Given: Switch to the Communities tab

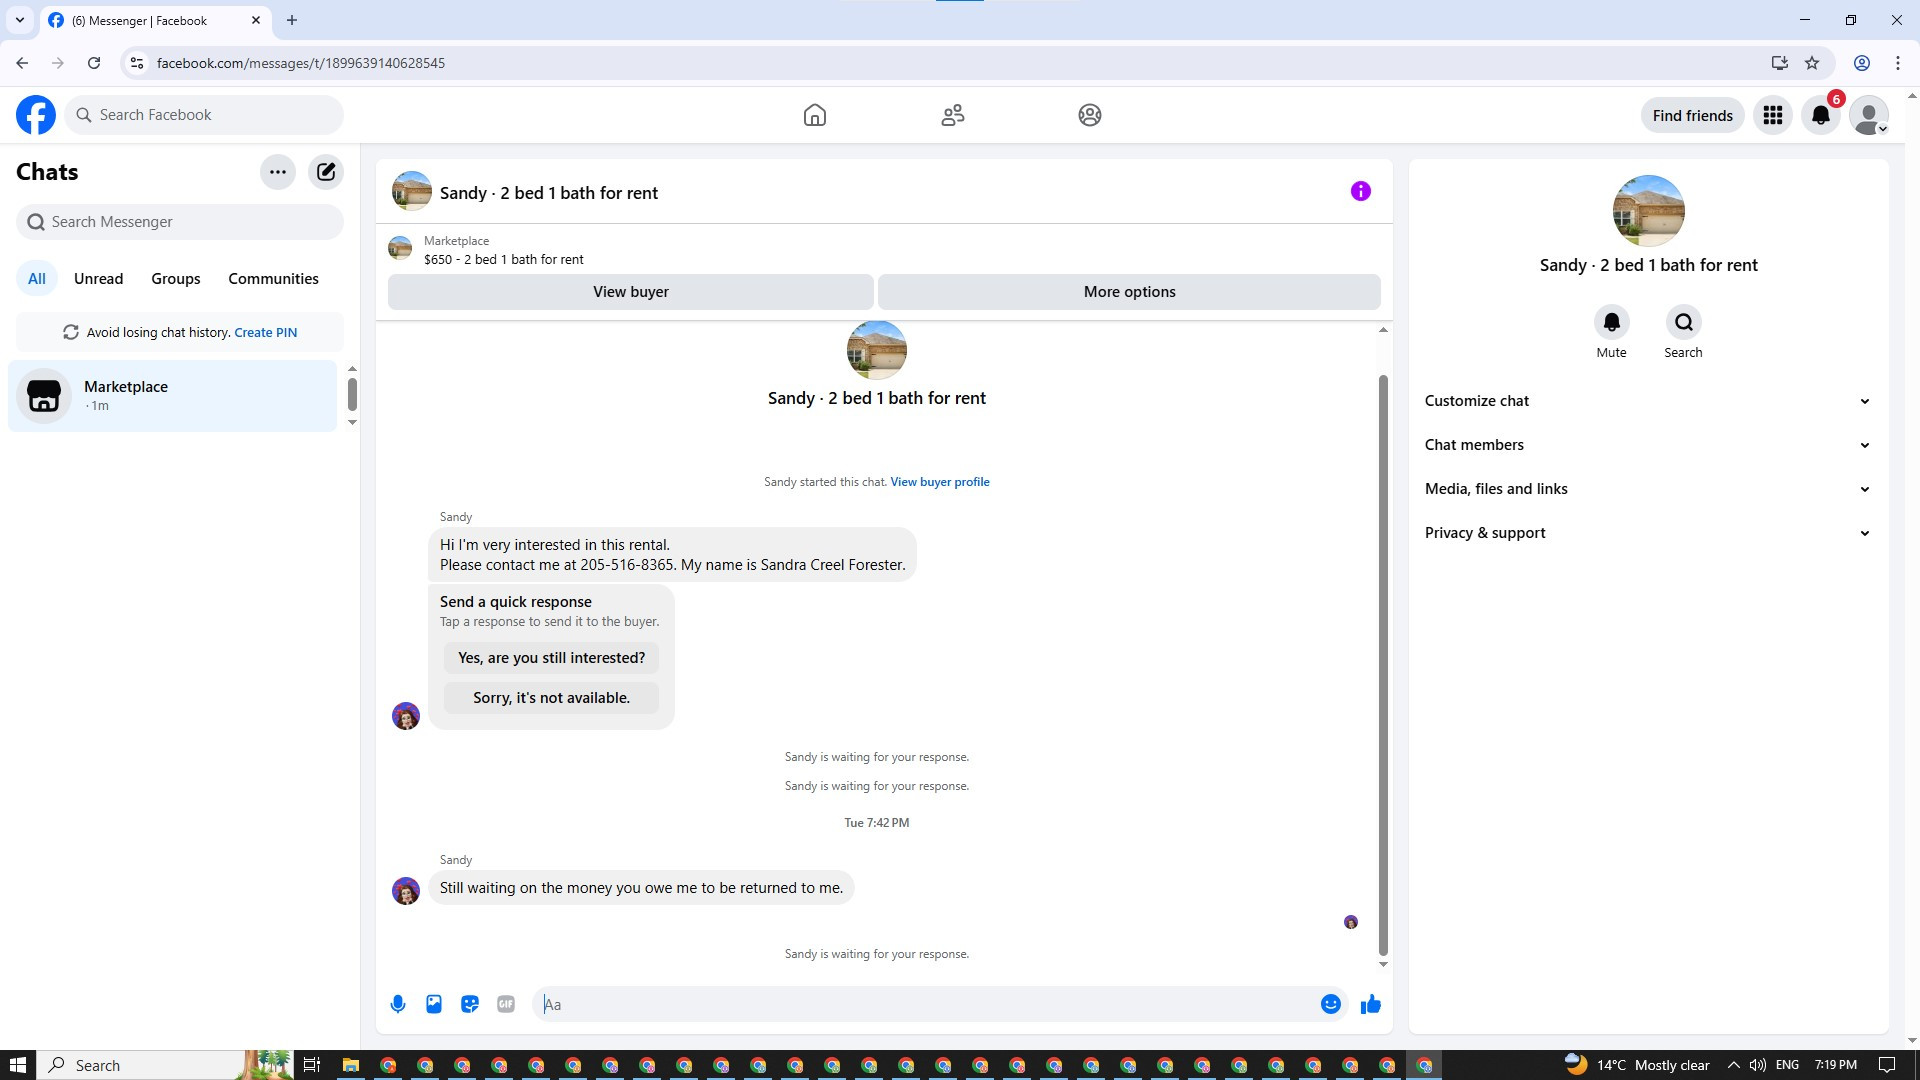Looking at the screenshot, I should (273, 279).
